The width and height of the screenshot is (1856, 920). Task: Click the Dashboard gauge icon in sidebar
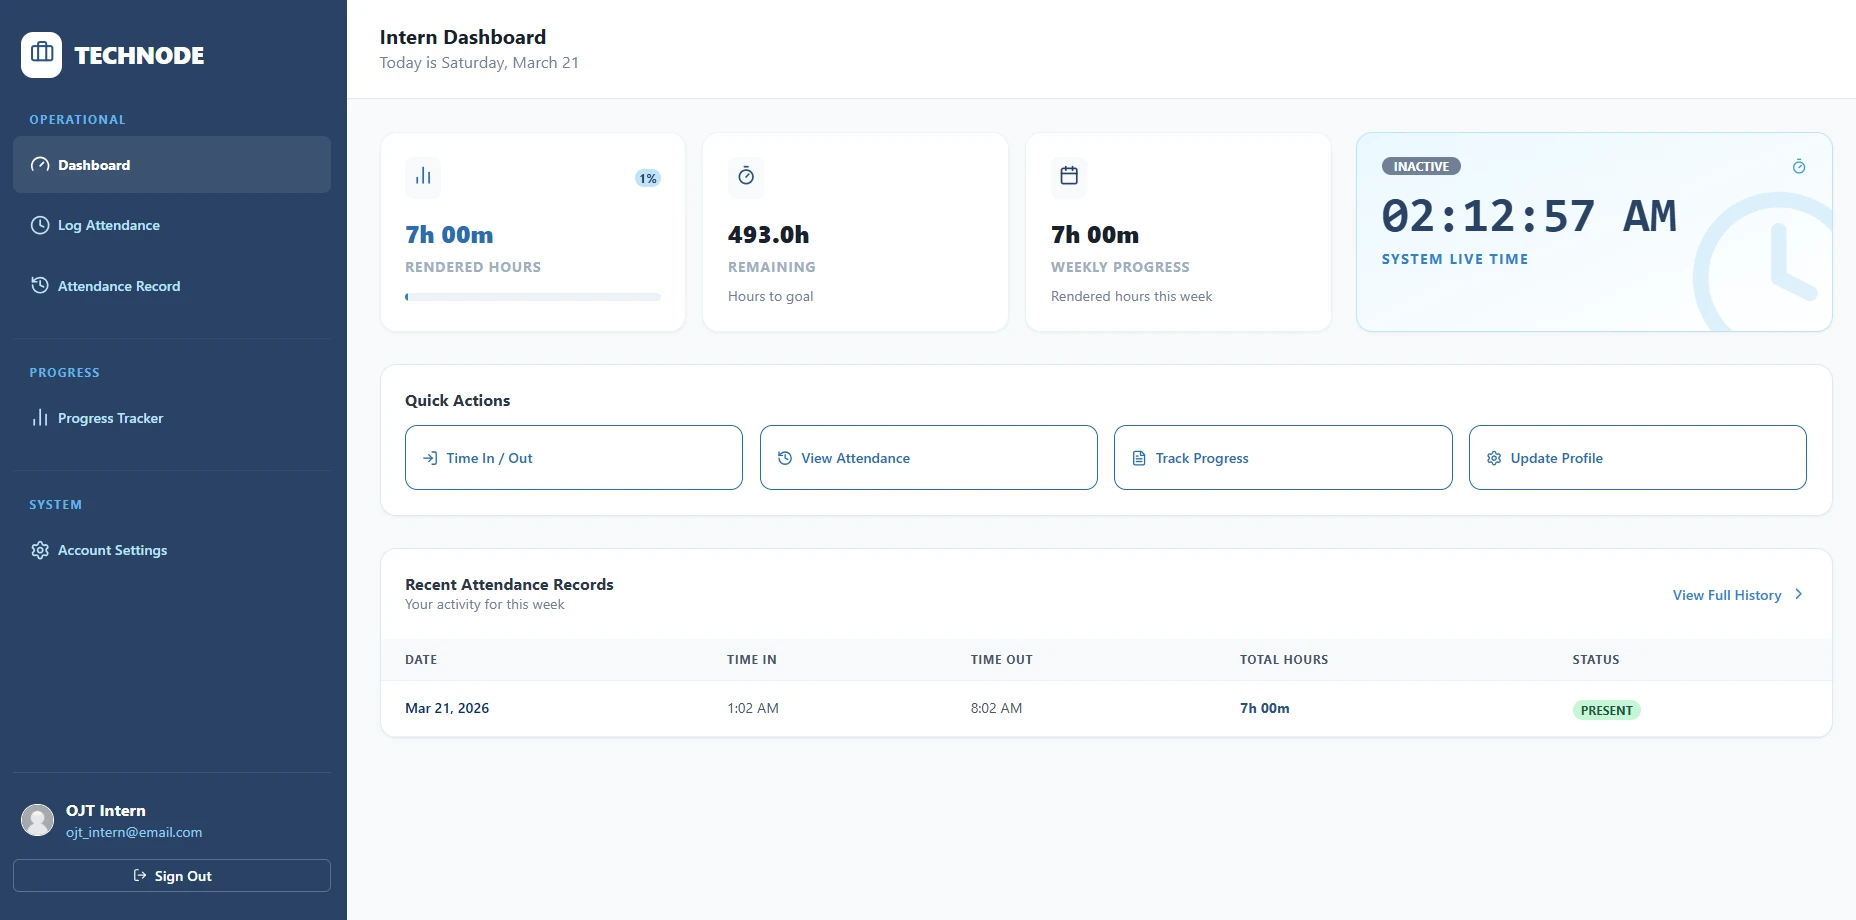pyautogui.click(x=40, y=165)
